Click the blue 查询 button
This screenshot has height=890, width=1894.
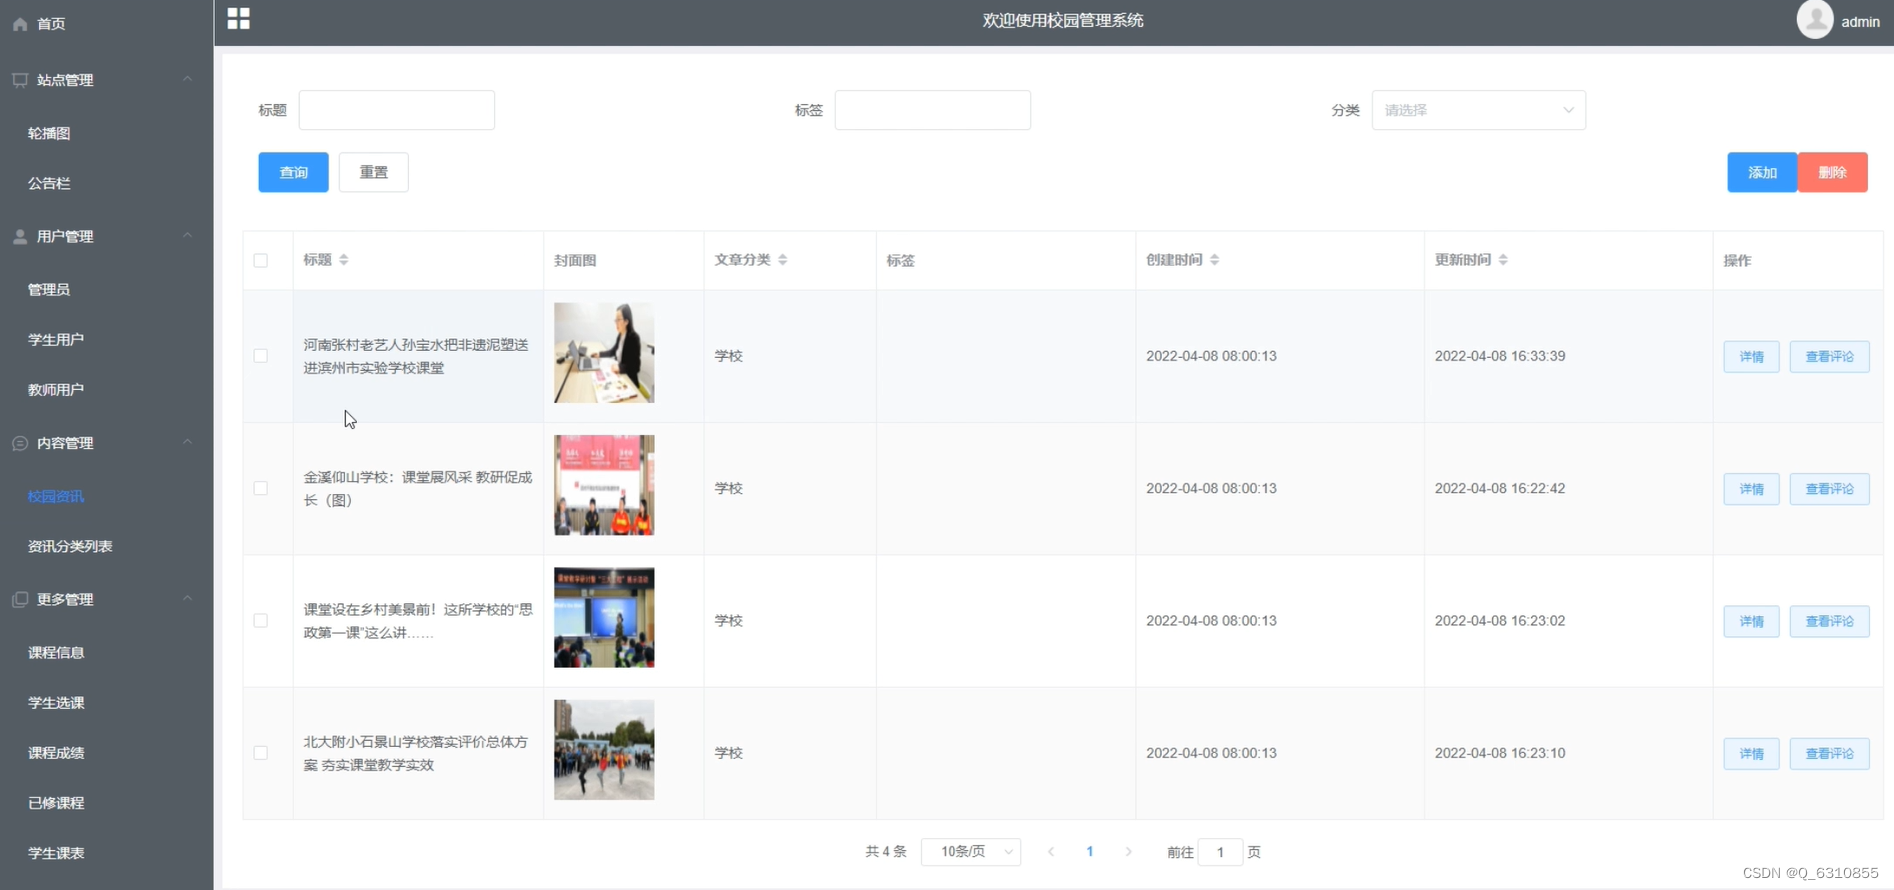293,172
